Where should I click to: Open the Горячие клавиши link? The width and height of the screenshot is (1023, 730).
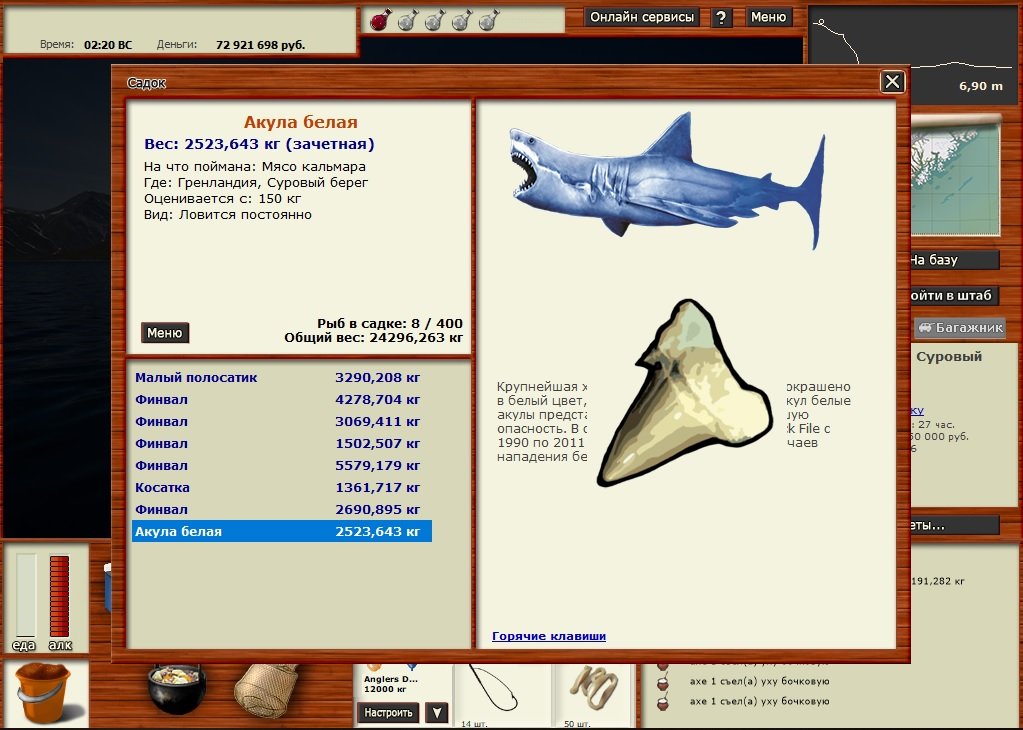pos(549,636)
